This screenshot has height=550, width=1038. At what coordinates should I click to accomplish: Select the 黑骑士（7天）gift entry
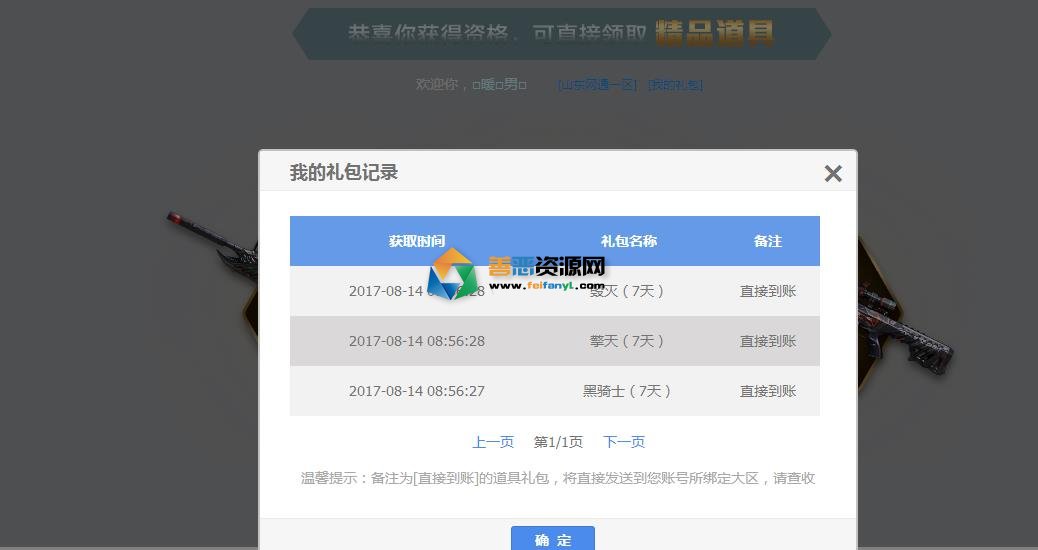tap(628, 391)
